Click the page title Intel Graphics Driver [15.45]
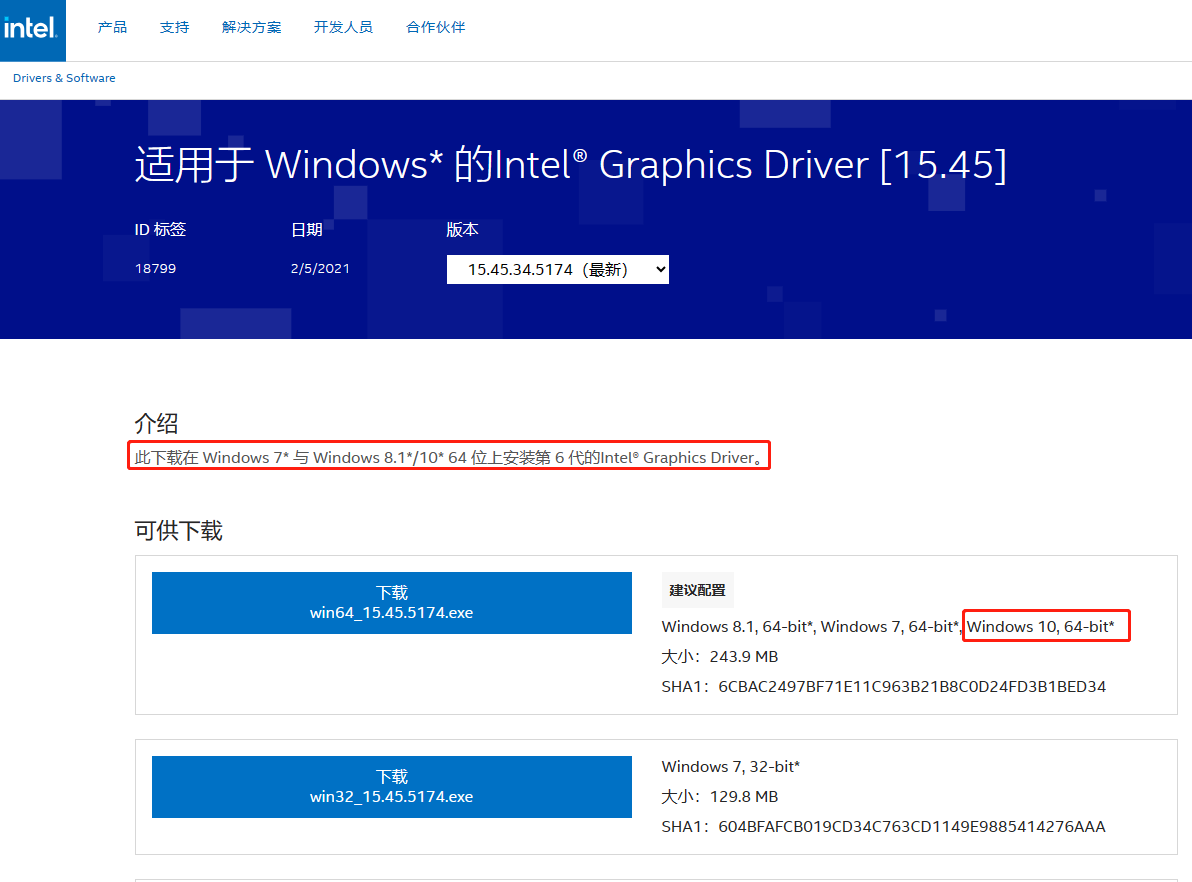This screenshot has height=882, width=1192. (x=570, y=164)
